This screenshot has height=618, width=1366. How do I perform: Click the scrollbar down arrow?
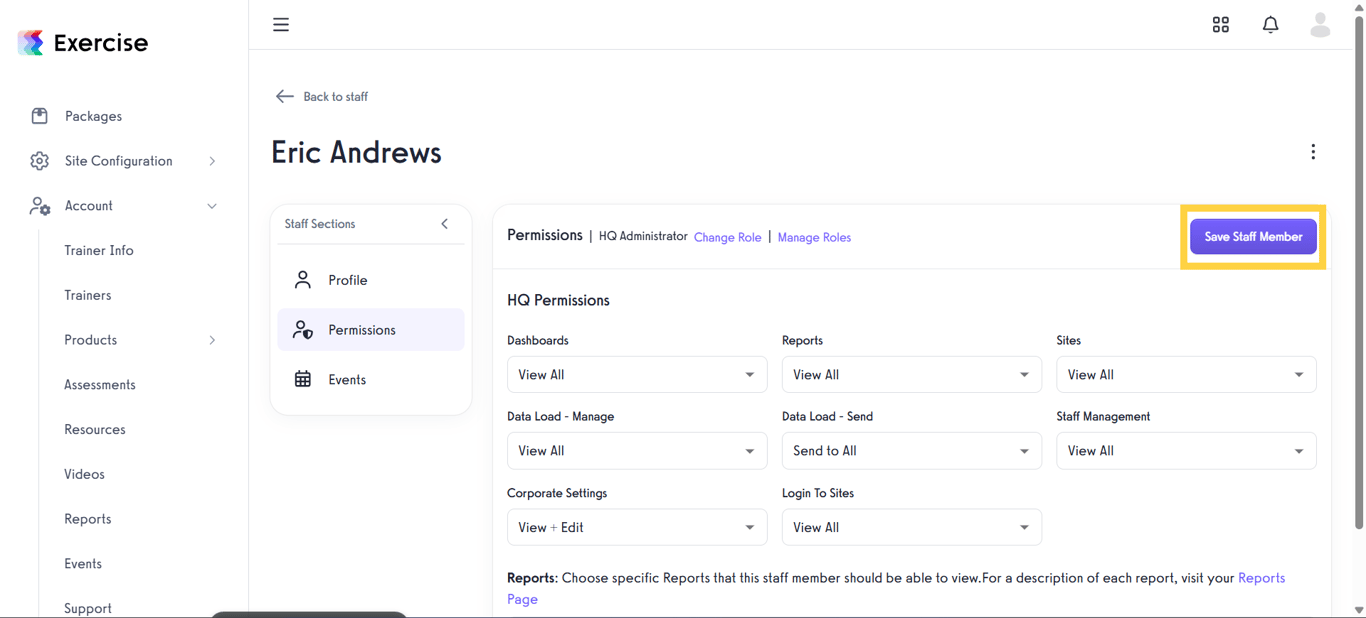[1359, 610]
